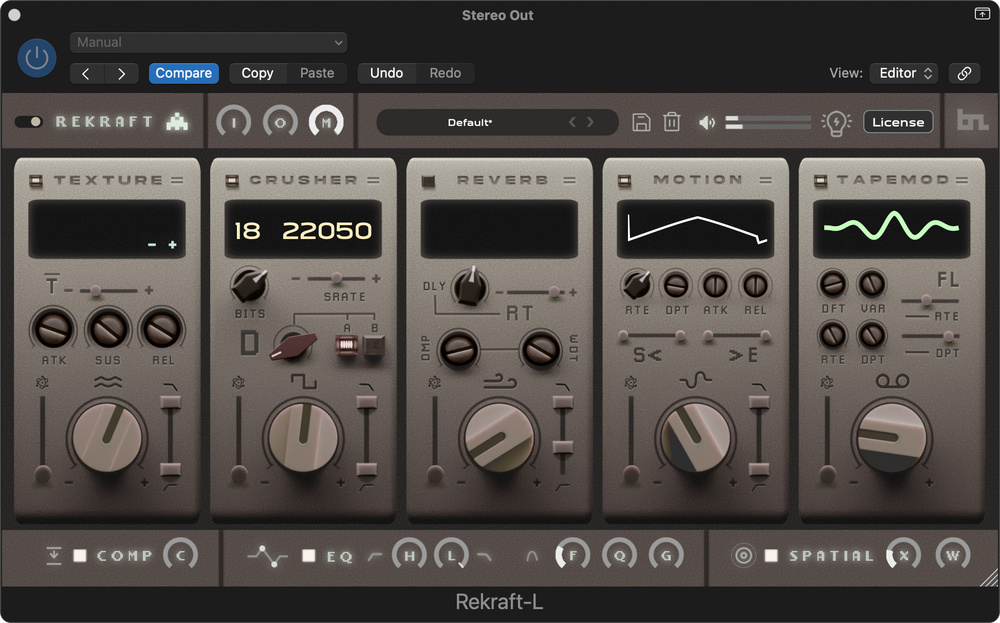Image resolution: width=1000 pixels, height=623 pixels.
Task: Click the License button
Action: pos(897,122)
